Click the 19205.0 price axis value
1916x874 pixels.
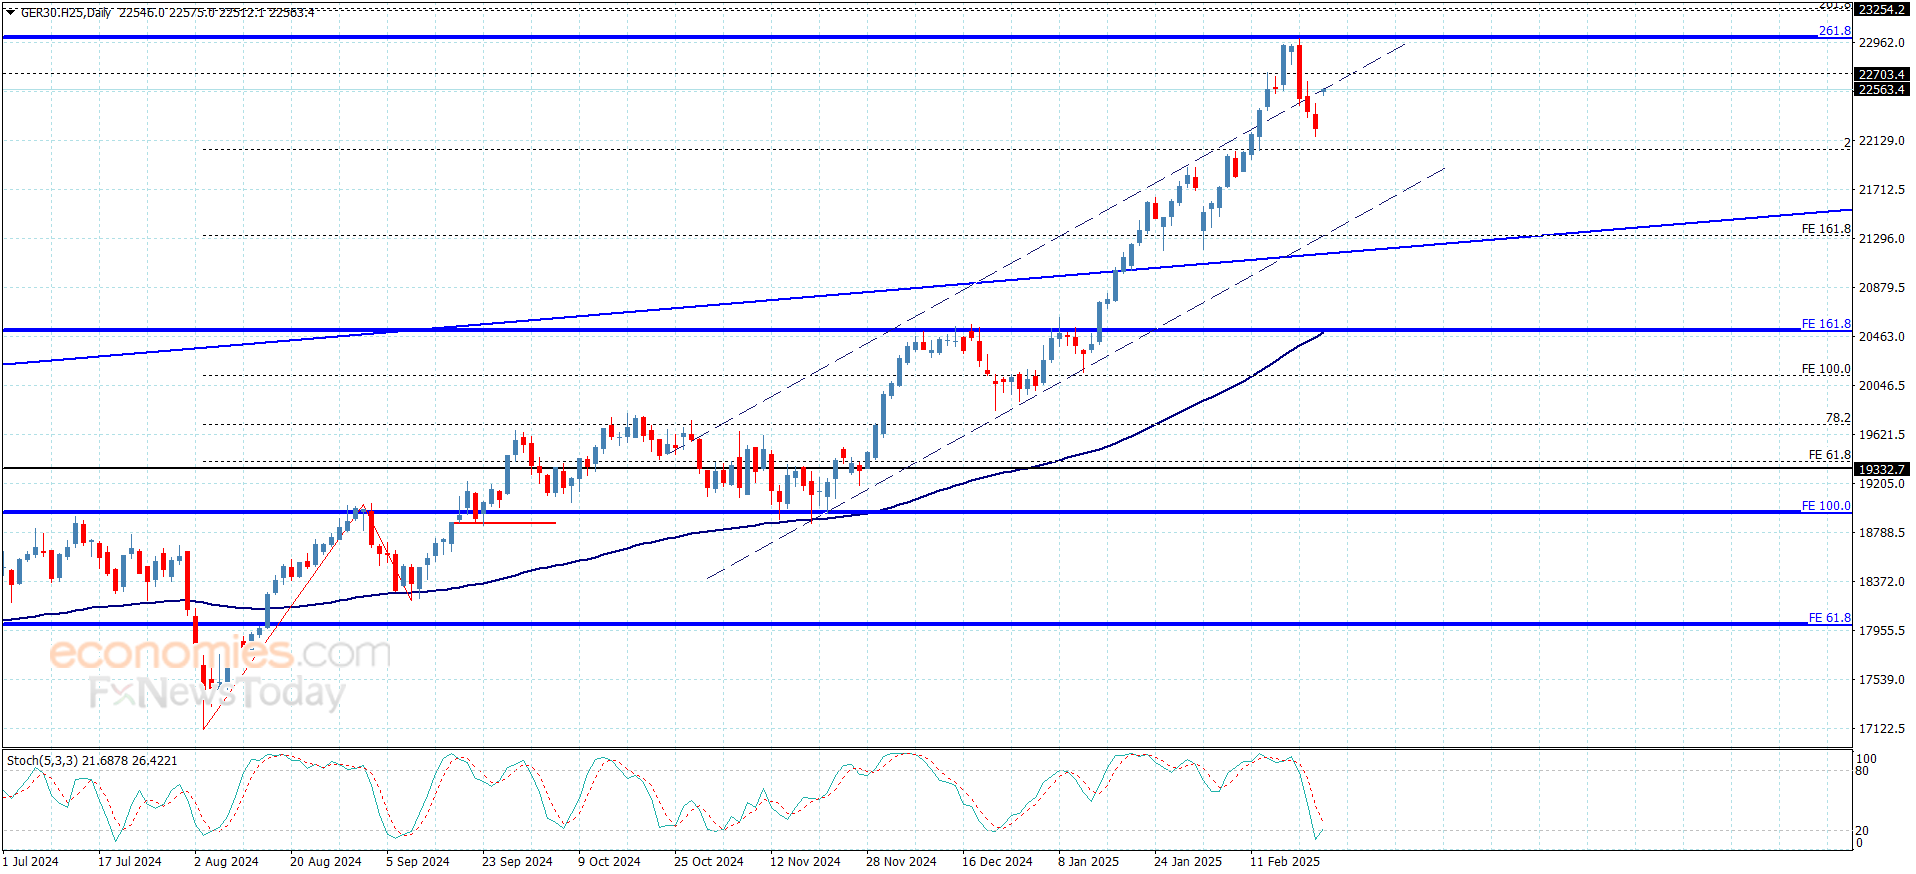point(1881,484)
